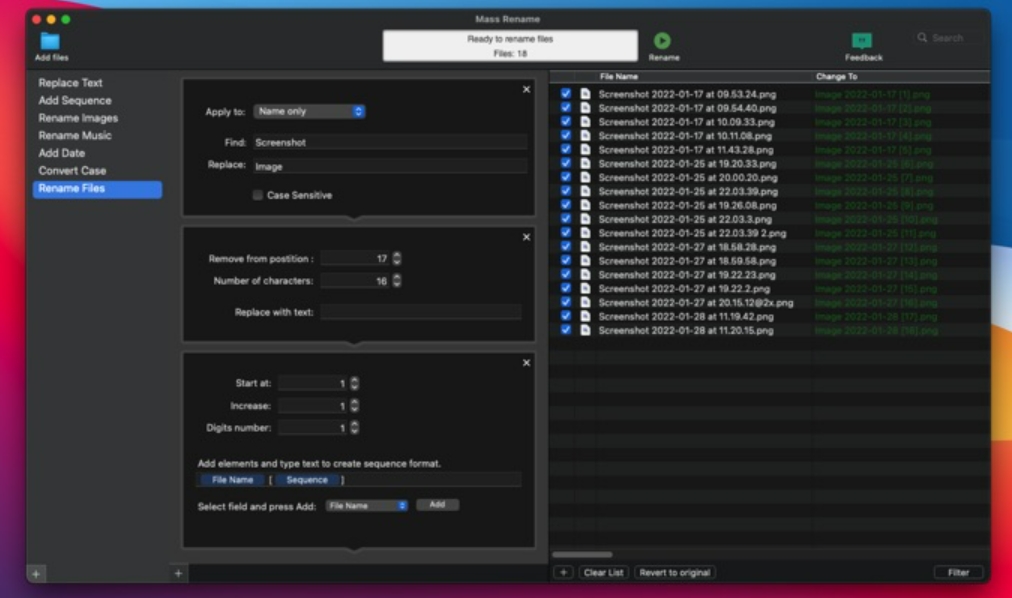Uncheck Screenshot 2022-01-25 at 19.20.33.png
Viewport: 1012px width, 598px height.
point(565,163)
